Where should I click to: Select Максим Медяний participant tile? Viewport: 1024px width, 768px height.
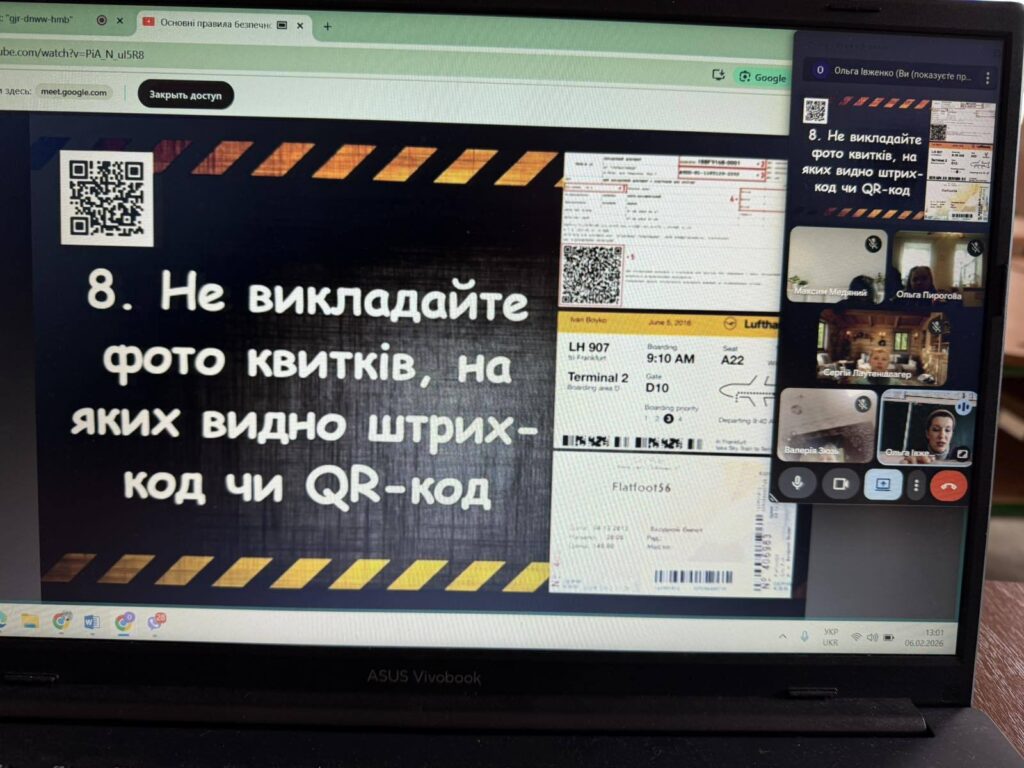(837, 265)
